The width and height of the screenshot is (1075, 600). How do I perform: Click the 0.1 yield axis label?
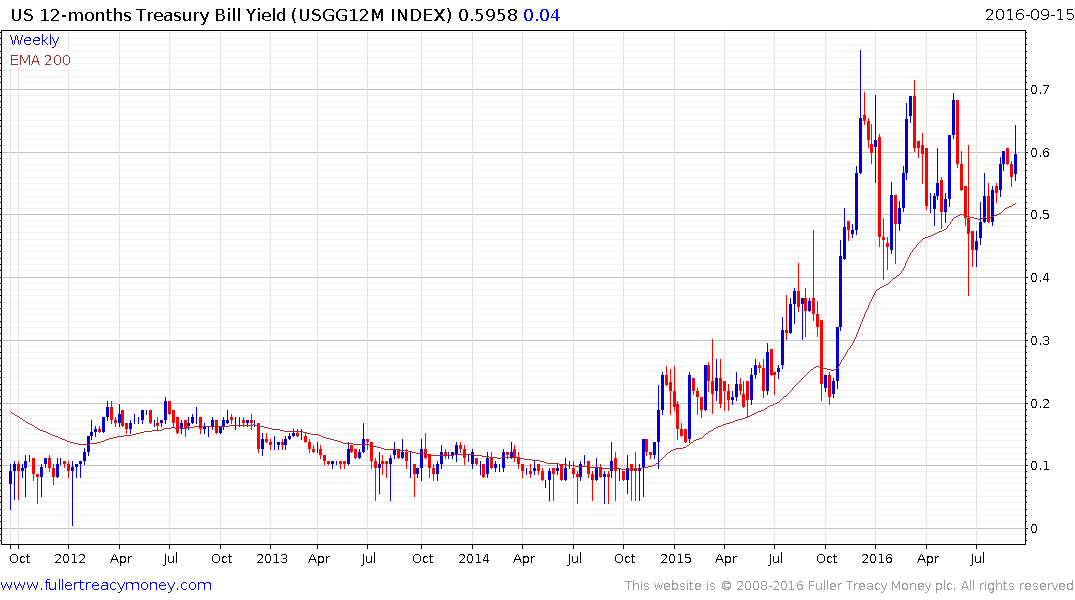pos(1039,466)
